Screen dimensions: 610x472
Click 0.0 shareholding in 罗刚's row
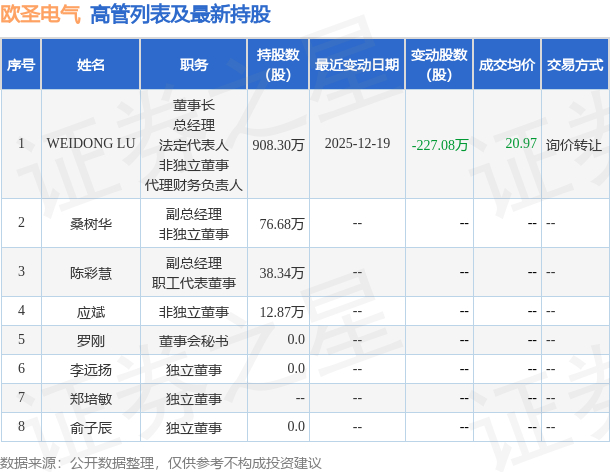(x=296, y=339)
